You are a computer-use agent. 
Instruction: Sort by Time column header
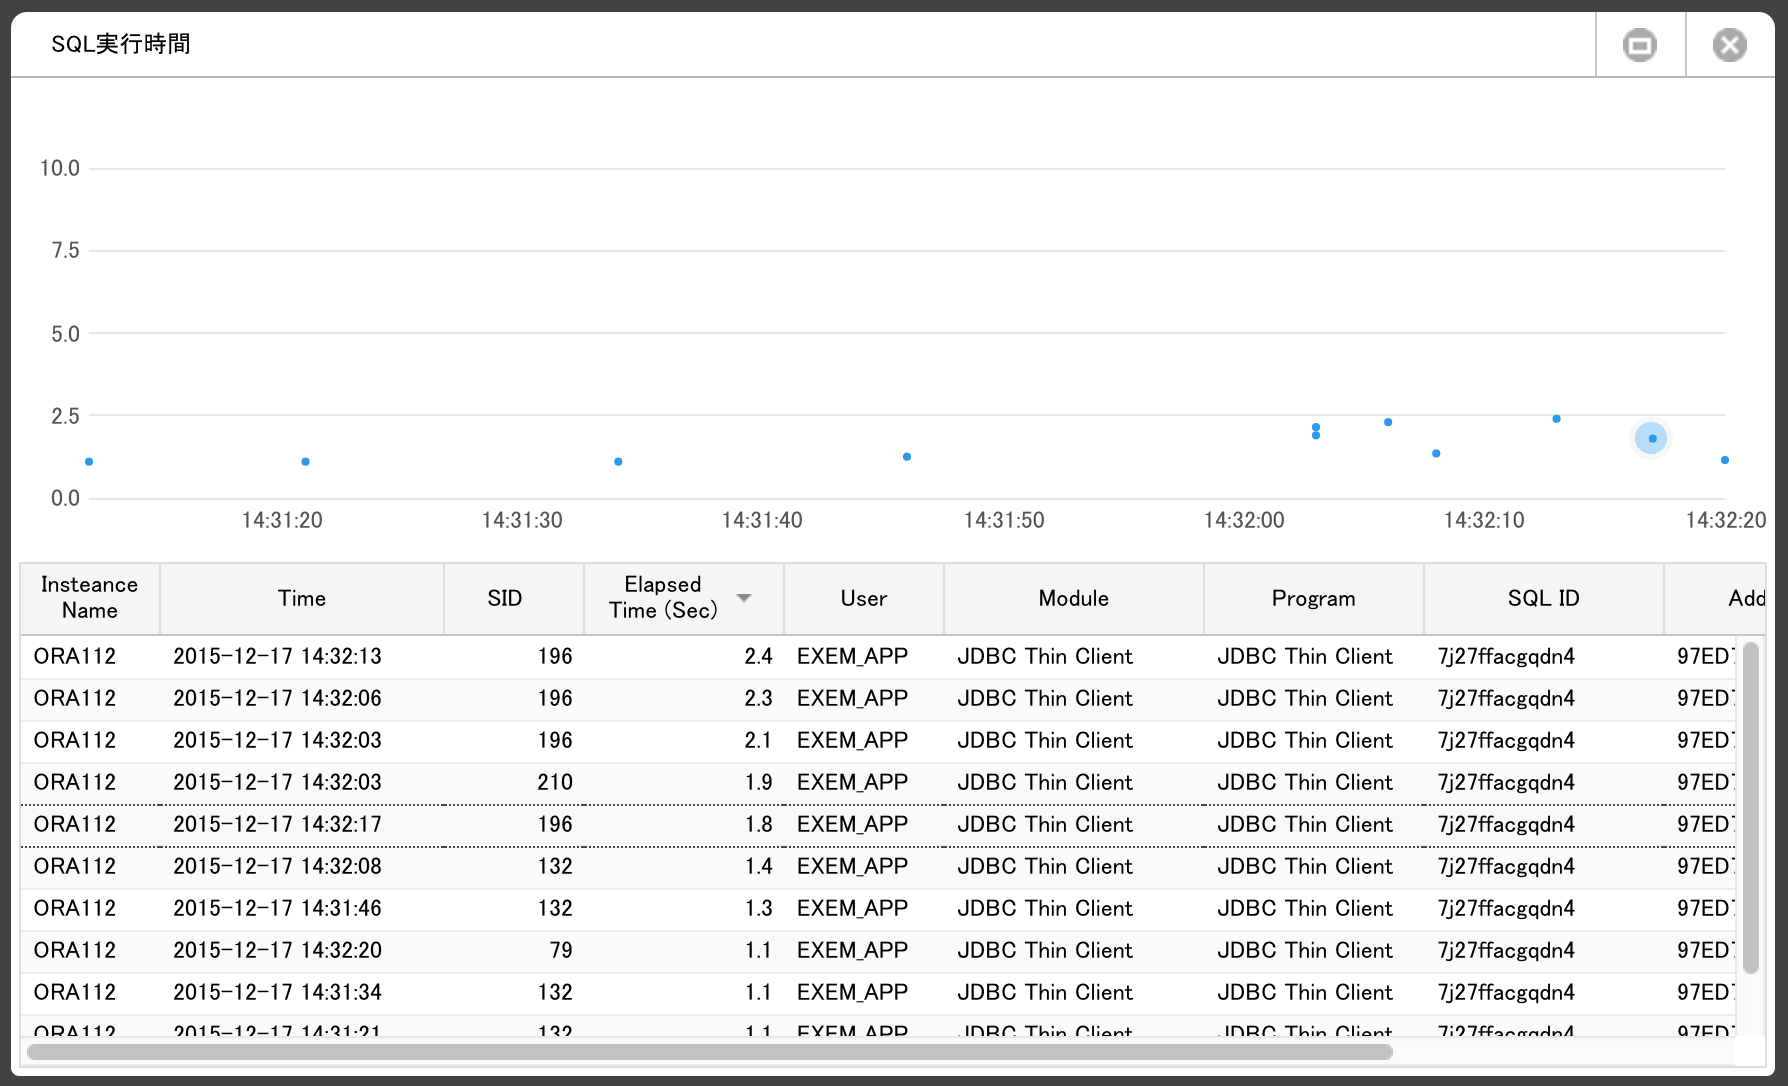302,598
